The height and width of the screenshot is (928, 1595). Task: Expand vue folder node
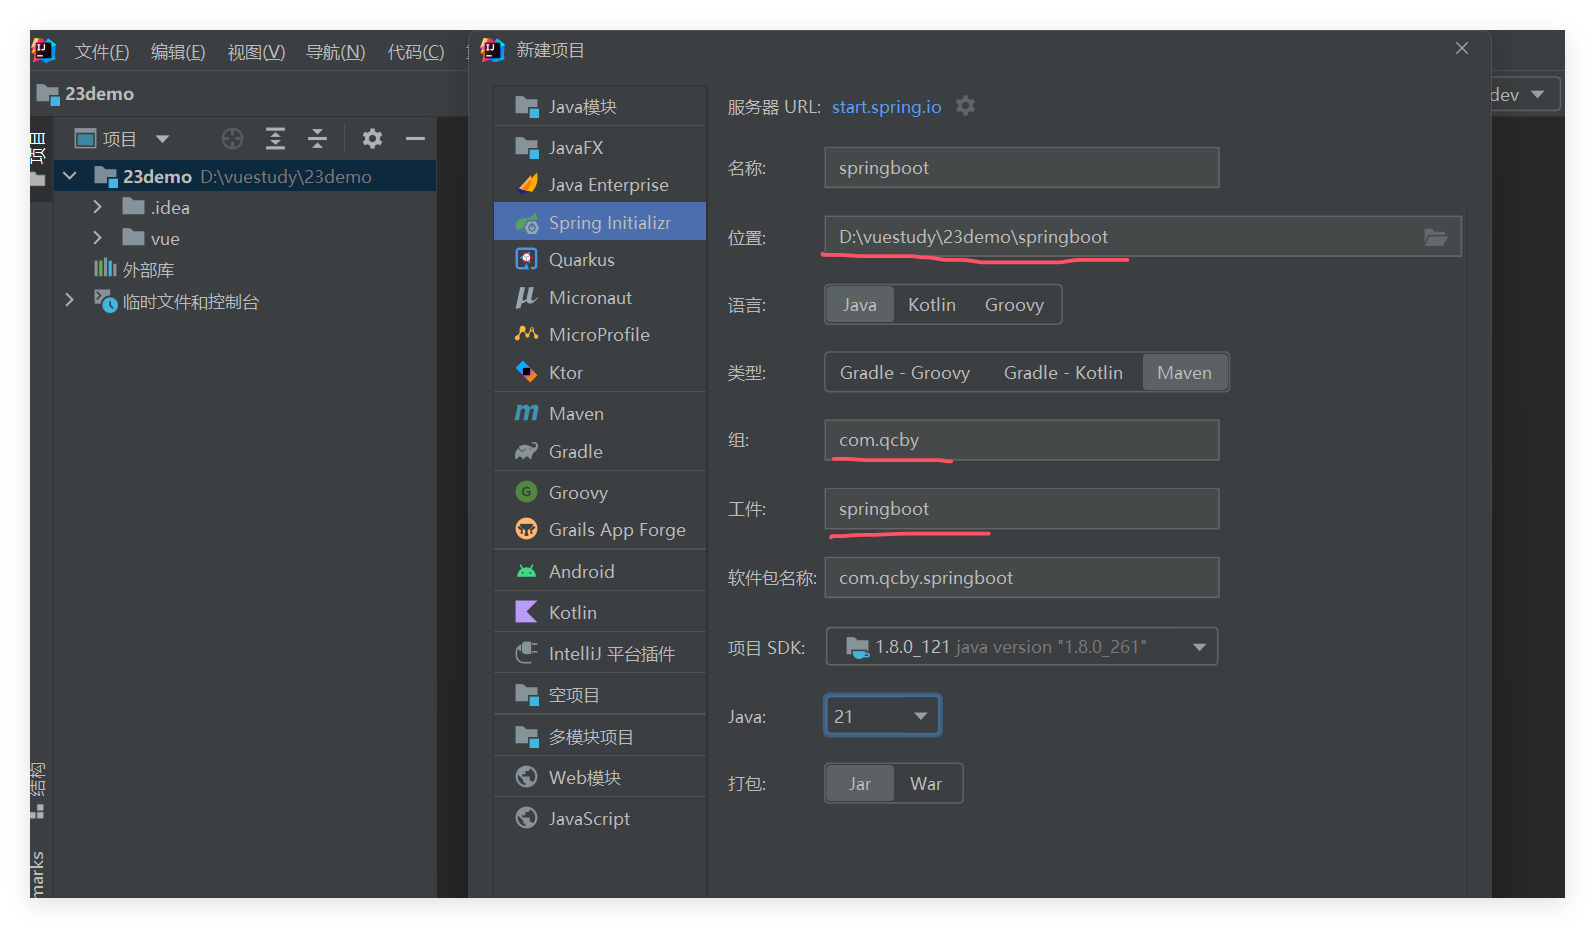[x=97, y=238]
